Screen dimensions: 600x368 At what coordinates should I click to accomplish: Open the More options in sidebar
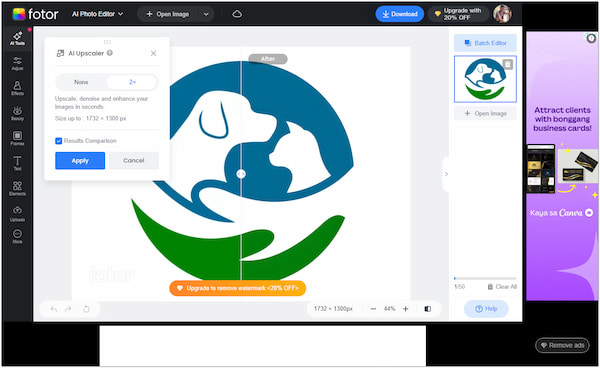click(x=17, y=236)
